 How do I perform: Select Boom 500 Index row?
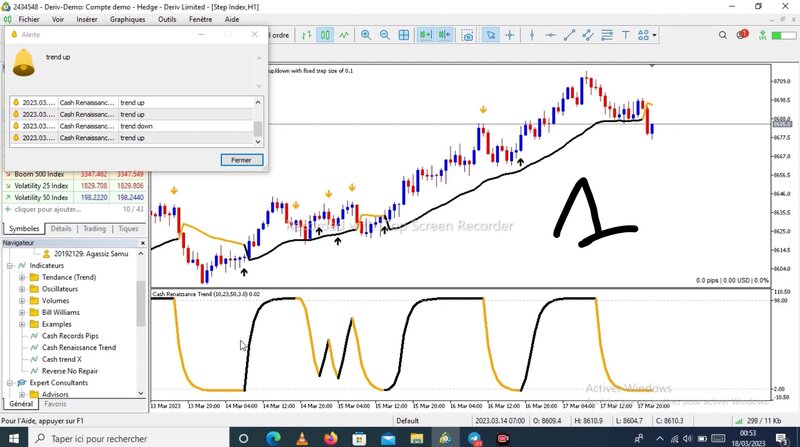74,174
